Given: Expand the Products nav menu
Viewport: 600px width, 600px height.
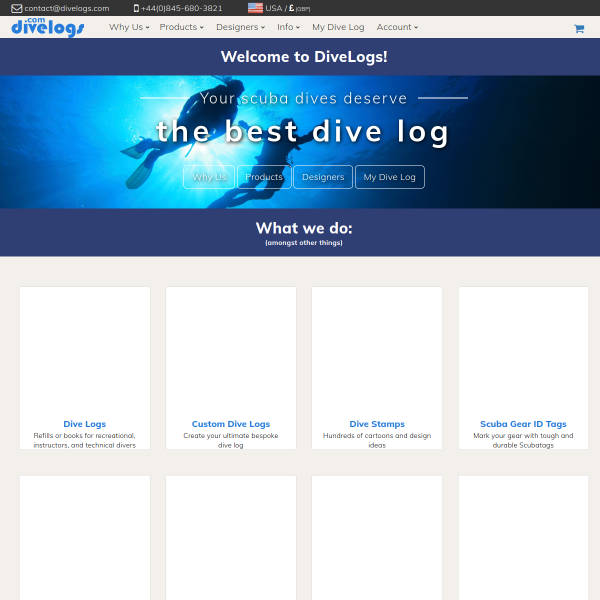Looking at the screenshot, I should coord(181,27).
